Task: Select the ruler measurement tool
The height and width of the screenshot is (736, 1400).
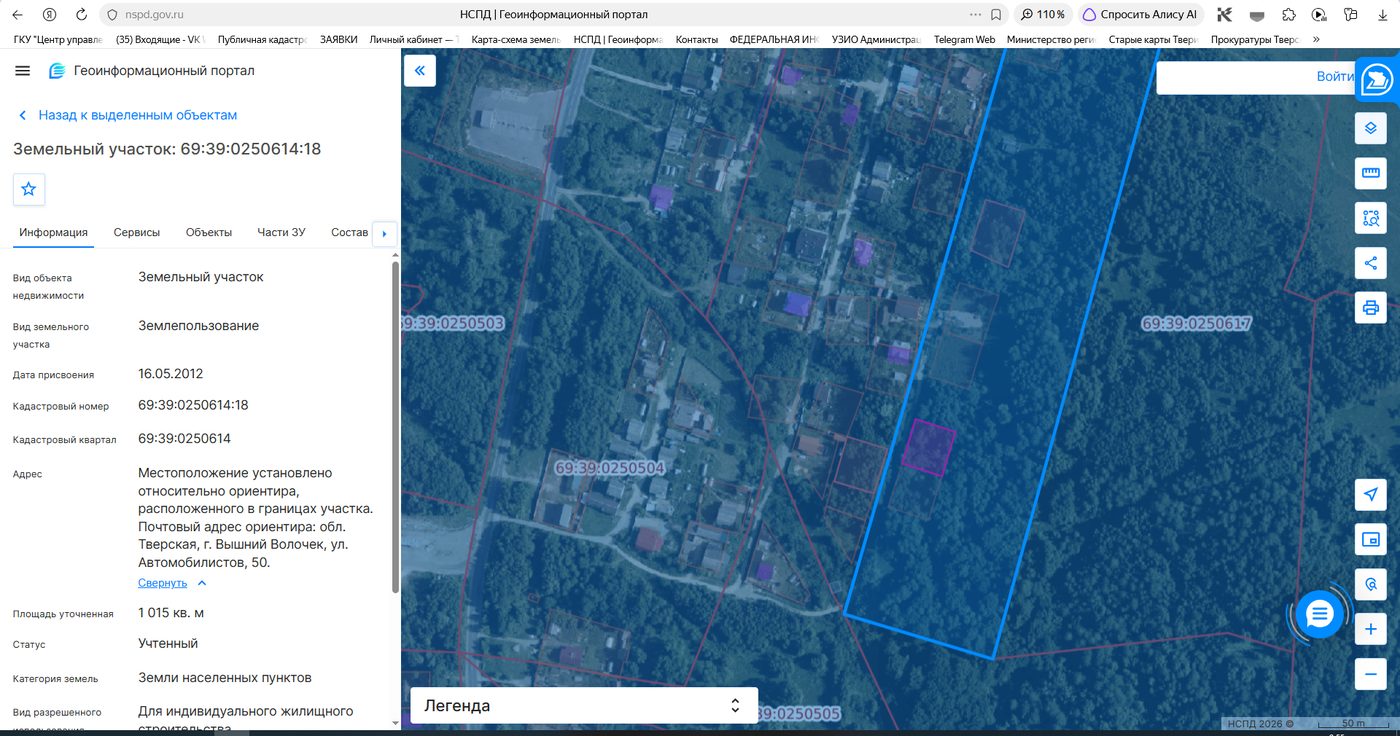Action: [1371, 173]
